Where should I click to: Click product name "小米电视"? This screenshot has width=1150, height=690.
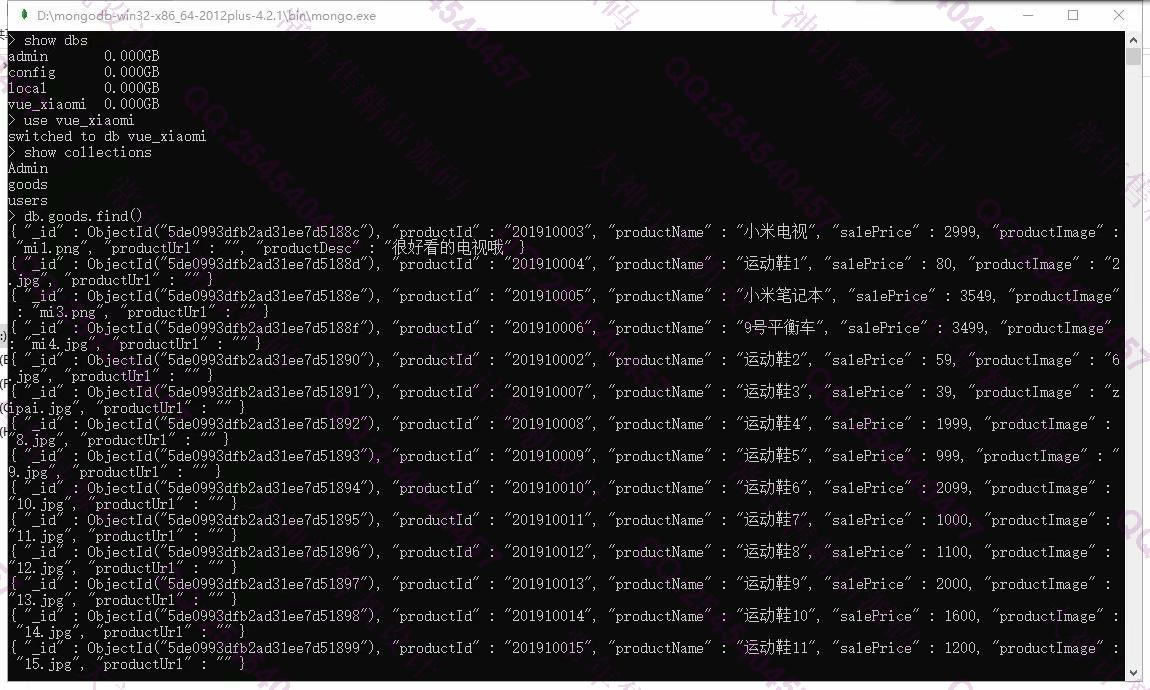pyautogui.click(x=775, y=232)
